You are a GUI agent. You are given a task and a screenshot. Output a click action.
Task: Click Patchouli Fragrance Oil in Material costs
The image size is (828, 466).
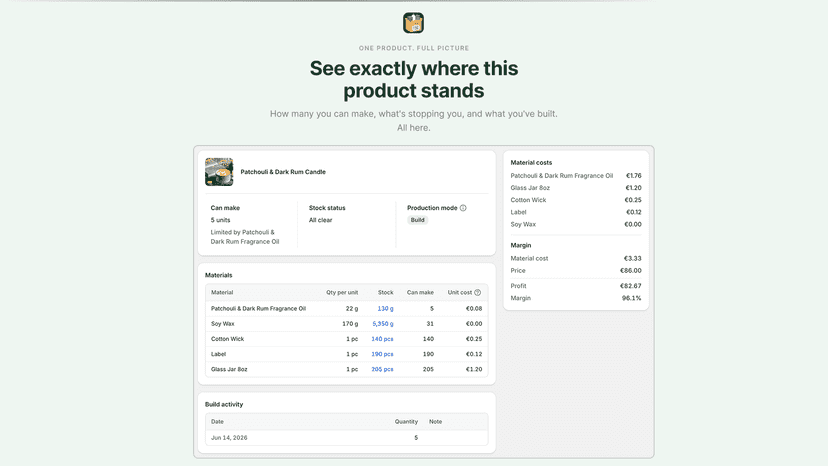562,175
